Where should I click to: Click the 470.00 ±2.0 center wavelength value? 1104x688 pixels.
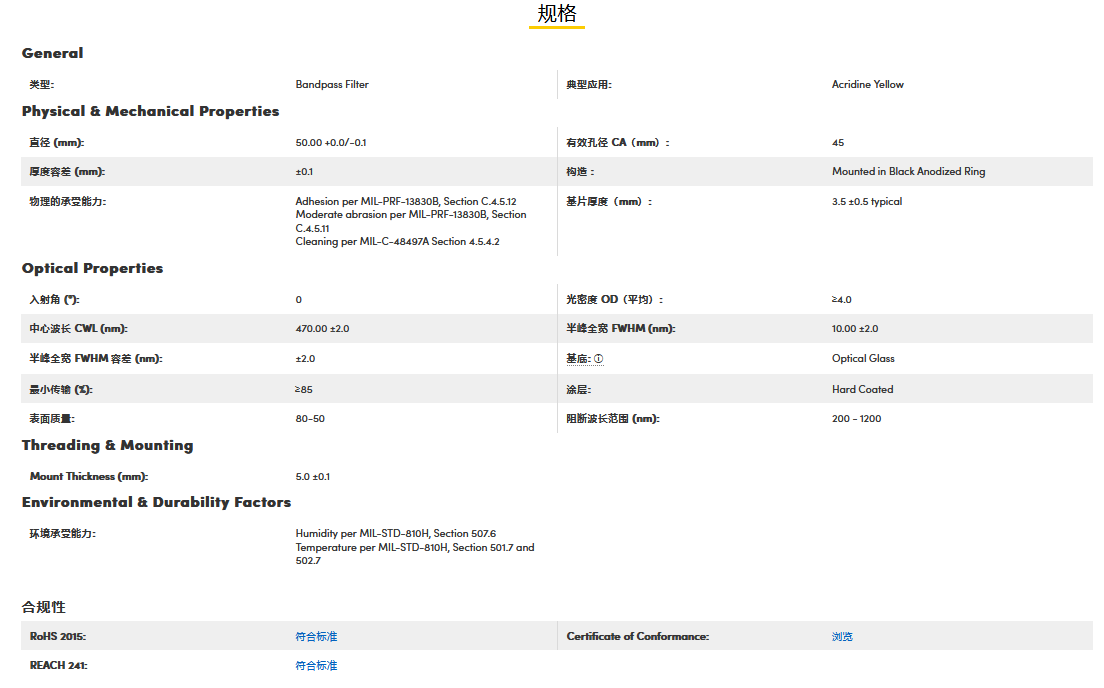coord(322,329)
